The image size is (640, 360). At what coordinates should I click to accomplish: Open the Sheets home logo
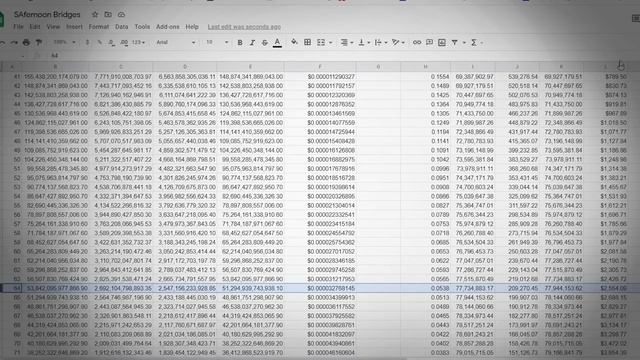coord(2,20)
